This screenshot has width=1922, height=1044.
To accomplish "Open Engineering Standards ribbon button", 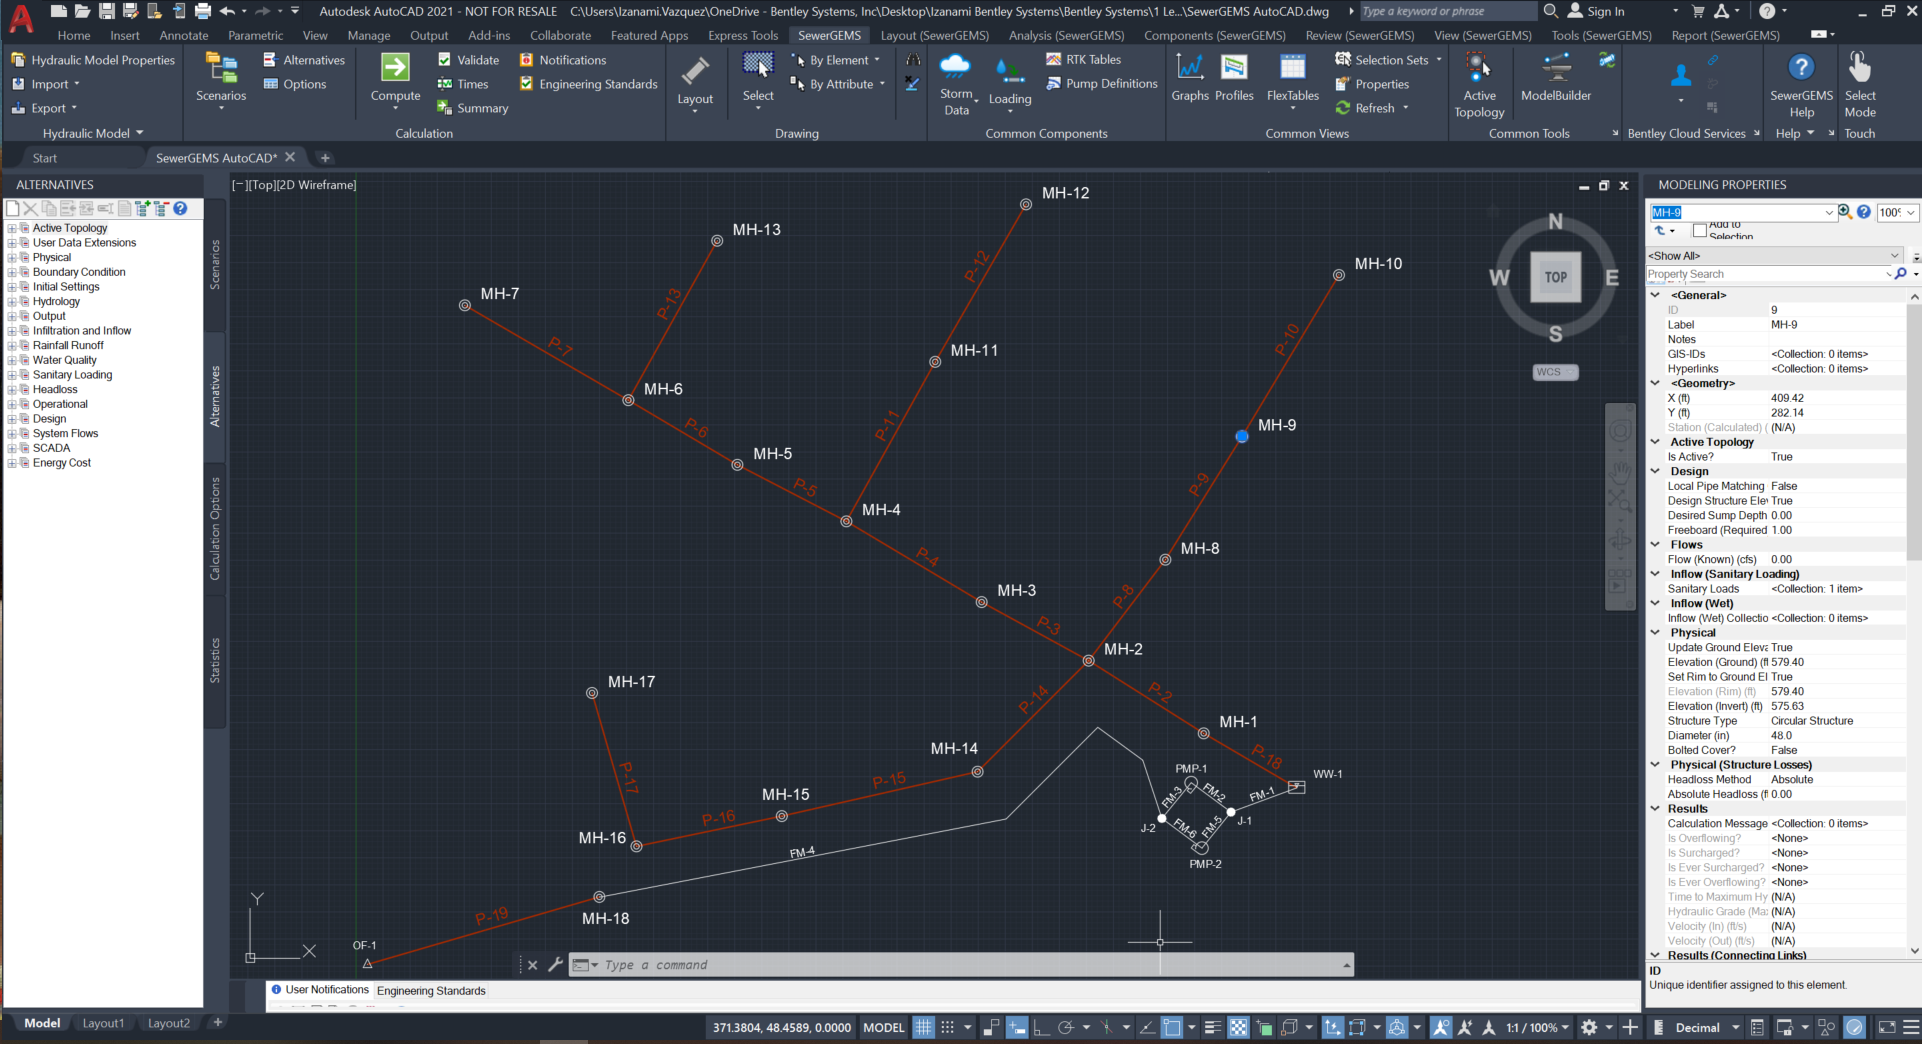I will [x=588, y=84].
